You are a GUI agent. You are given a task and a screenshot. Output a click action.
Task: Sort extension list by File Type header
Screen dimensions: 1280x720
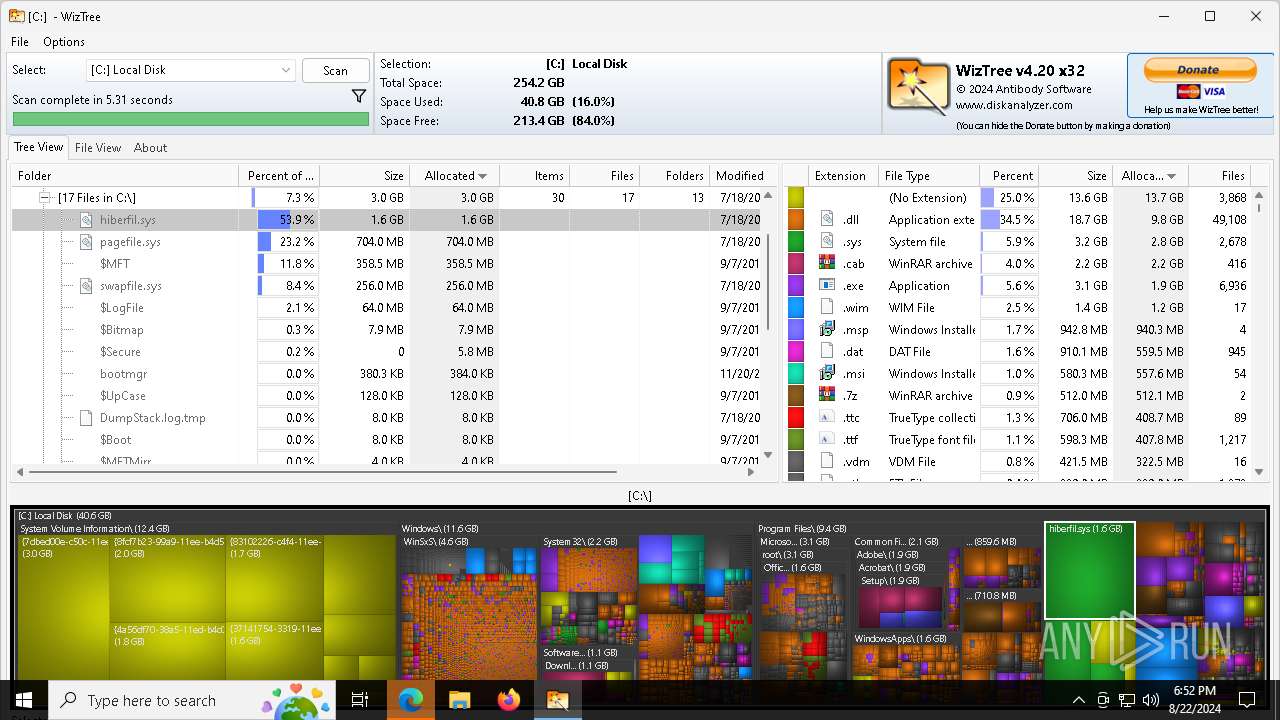[x=929, y=175]
